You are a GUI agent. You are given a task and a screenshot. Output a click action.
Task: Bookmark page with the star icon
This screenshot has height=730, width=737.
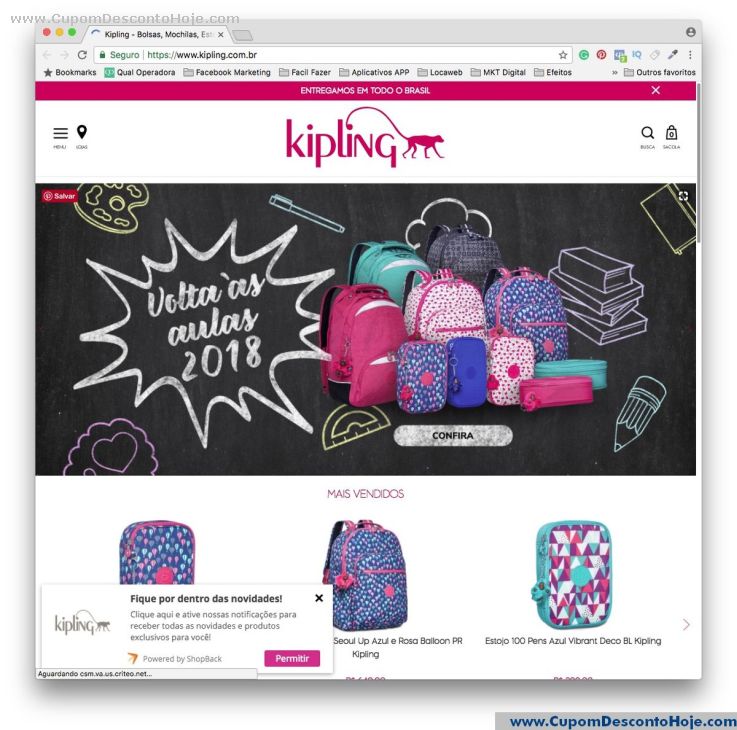click(x=563, y=55)
